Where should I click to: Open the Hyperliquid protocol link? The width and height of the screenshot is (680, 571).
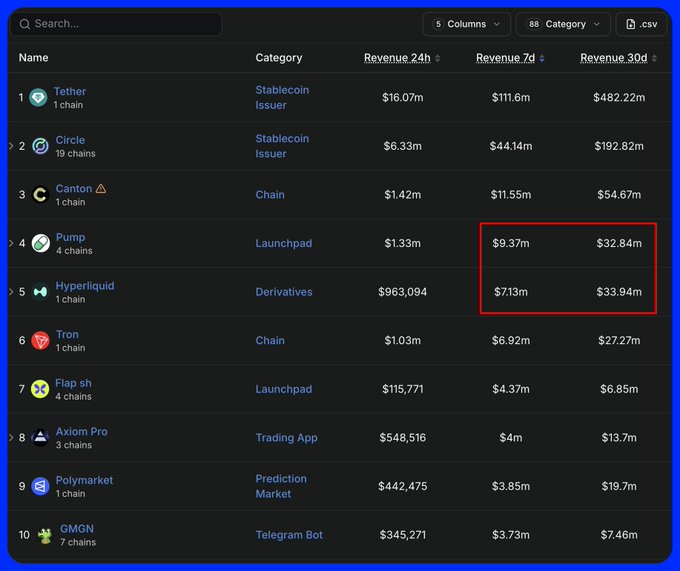85,286
